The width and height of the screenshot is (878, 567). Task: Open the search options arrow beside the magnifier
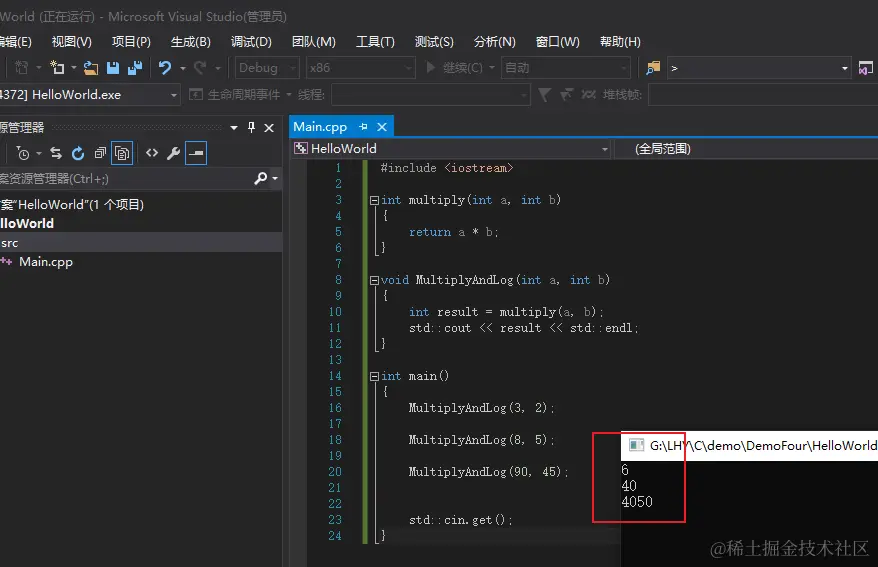[274, 179]
